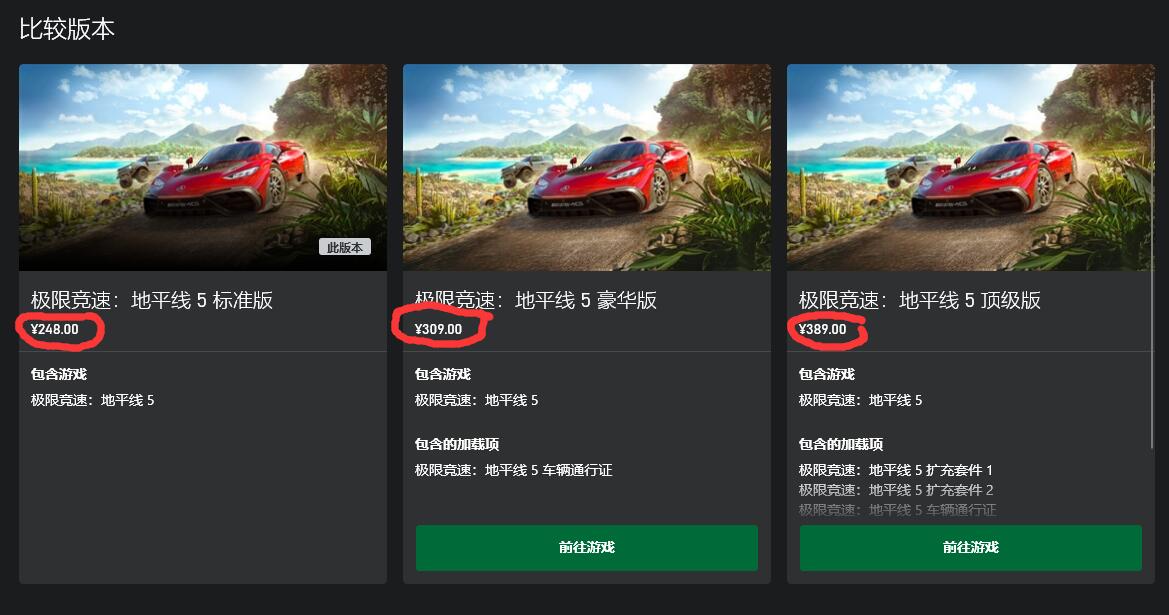Select the 极限竞速:地平线 5 标准版 title
The height and width of the screenshot is (615, 1169).
152,300
